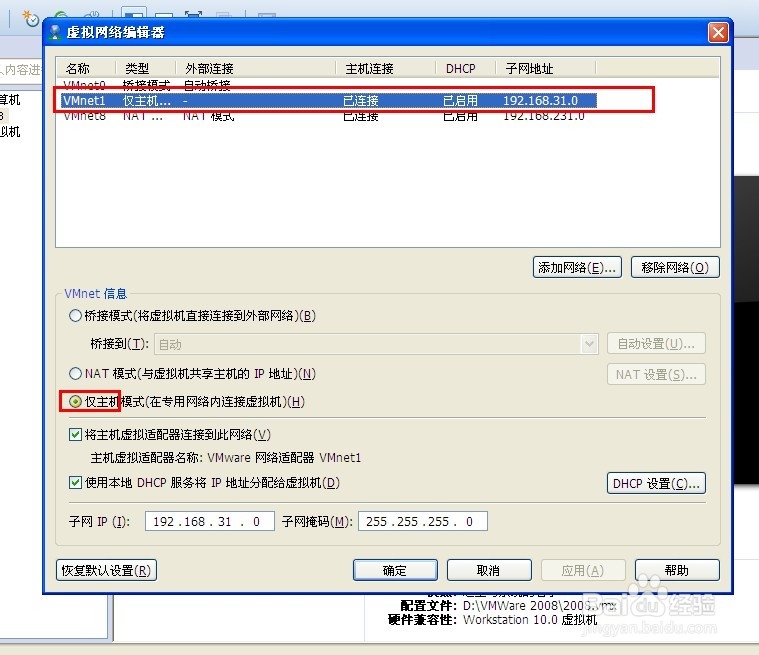Open the 桥接到 dropdown showing 自动
This screenshot has width=759, height=655.
tap(376, 344)
